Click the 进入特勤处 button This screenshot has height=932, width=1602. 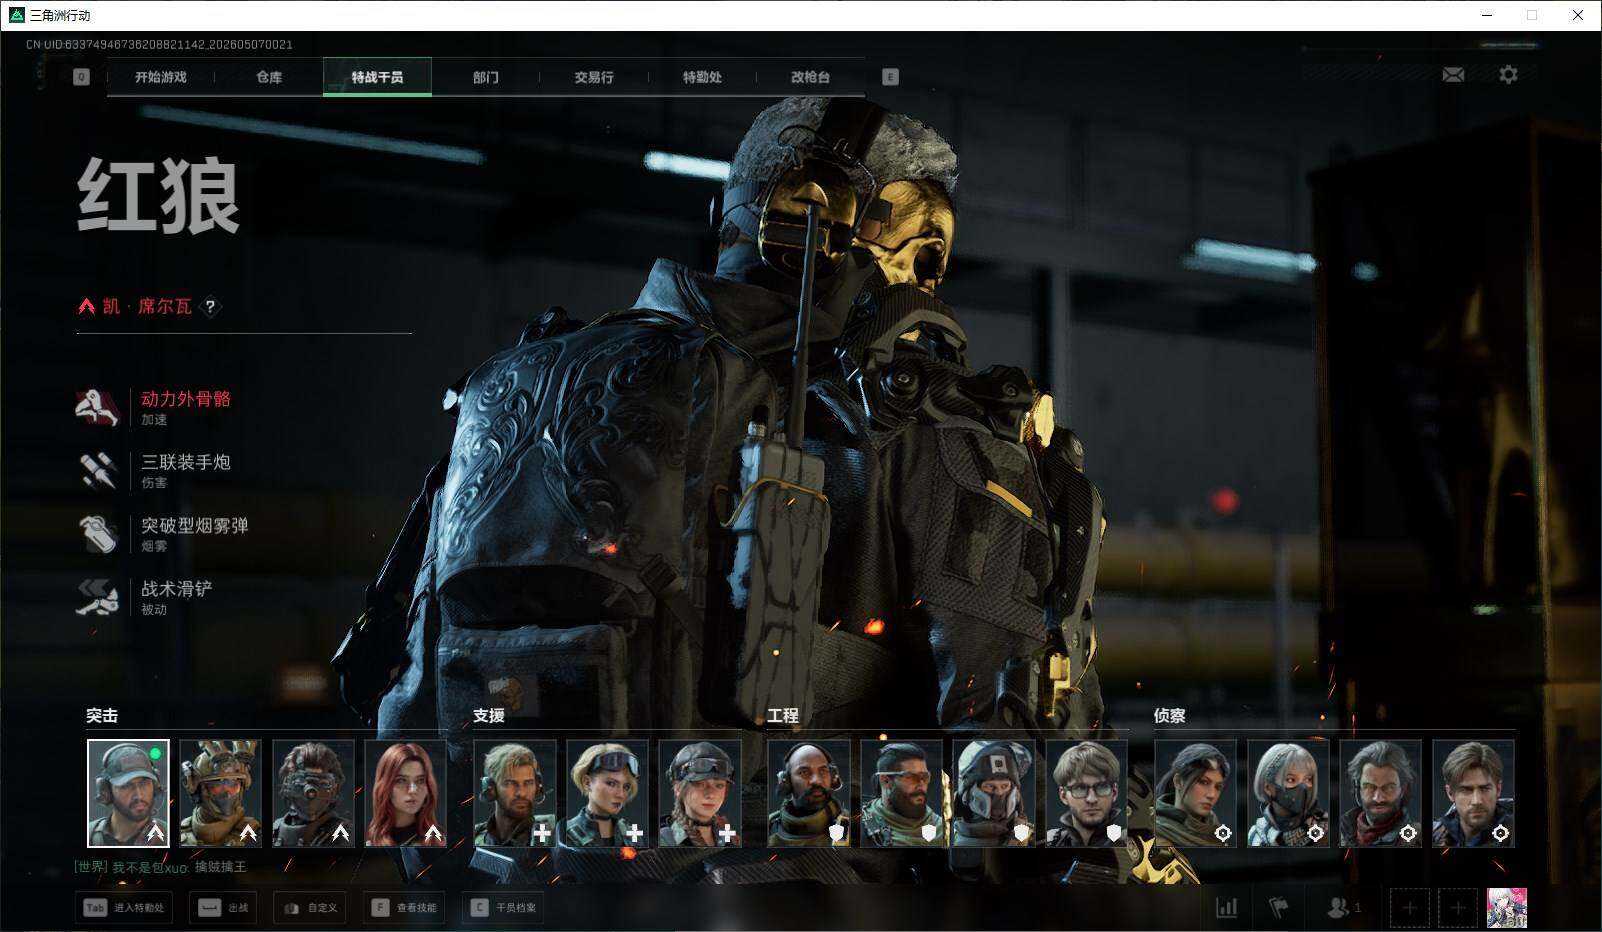(125, 908)
